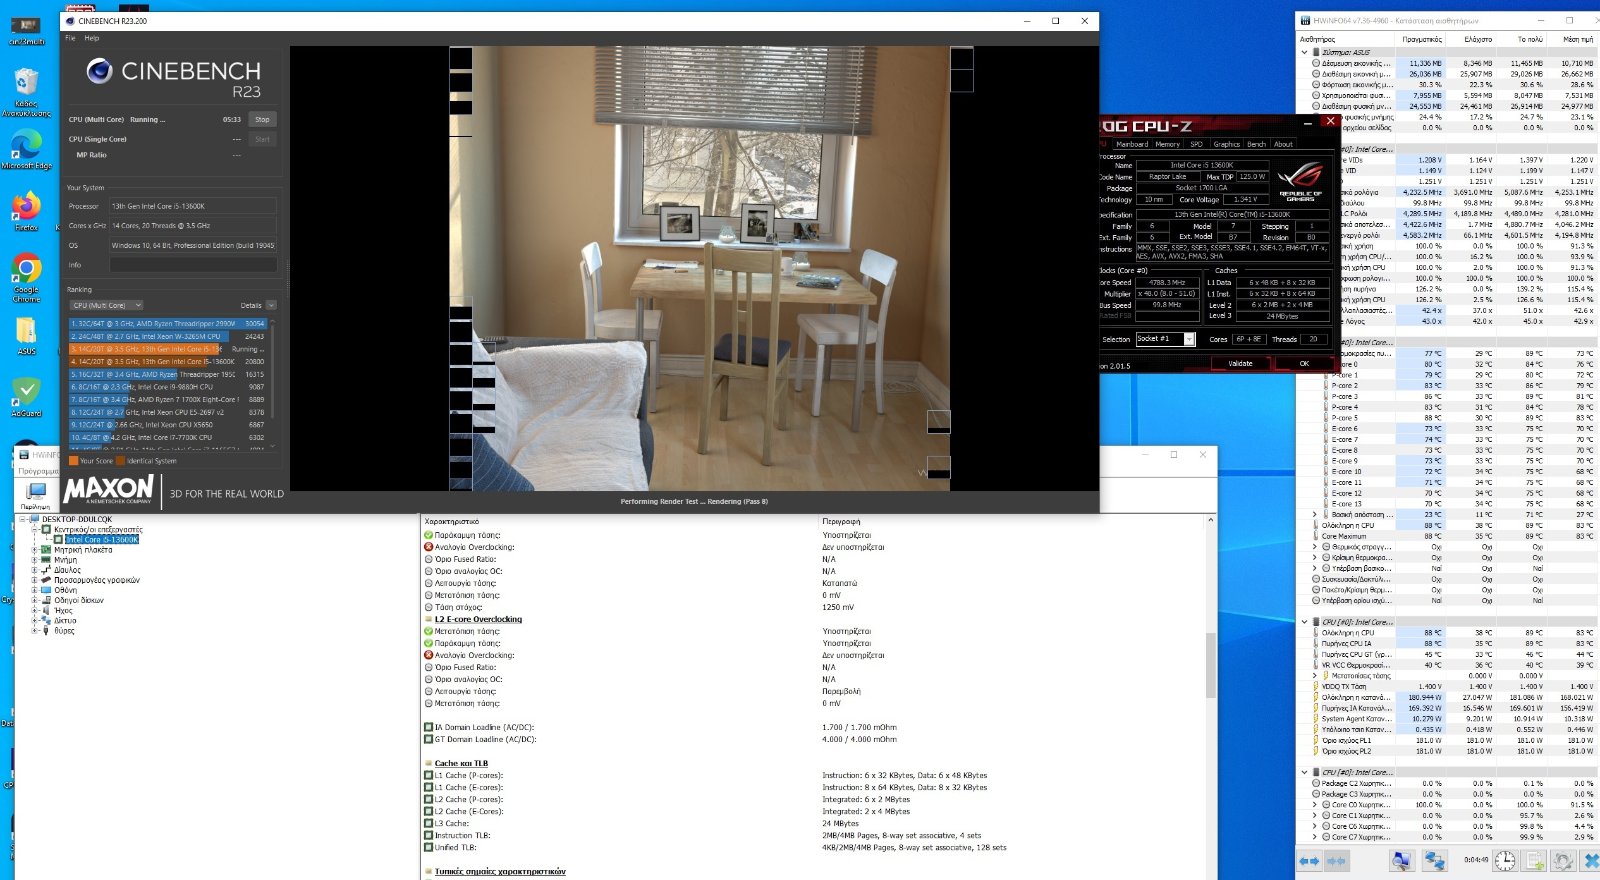Screen dimensions: 1600x880
Task: Open the ASUS folder on desktop
Action: [26, 336]
